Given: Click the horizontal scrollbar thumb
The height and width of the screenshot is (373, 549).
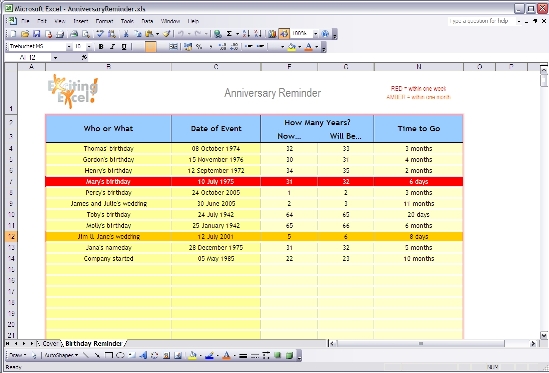Looking at the screenshot, I should (421, 344).
